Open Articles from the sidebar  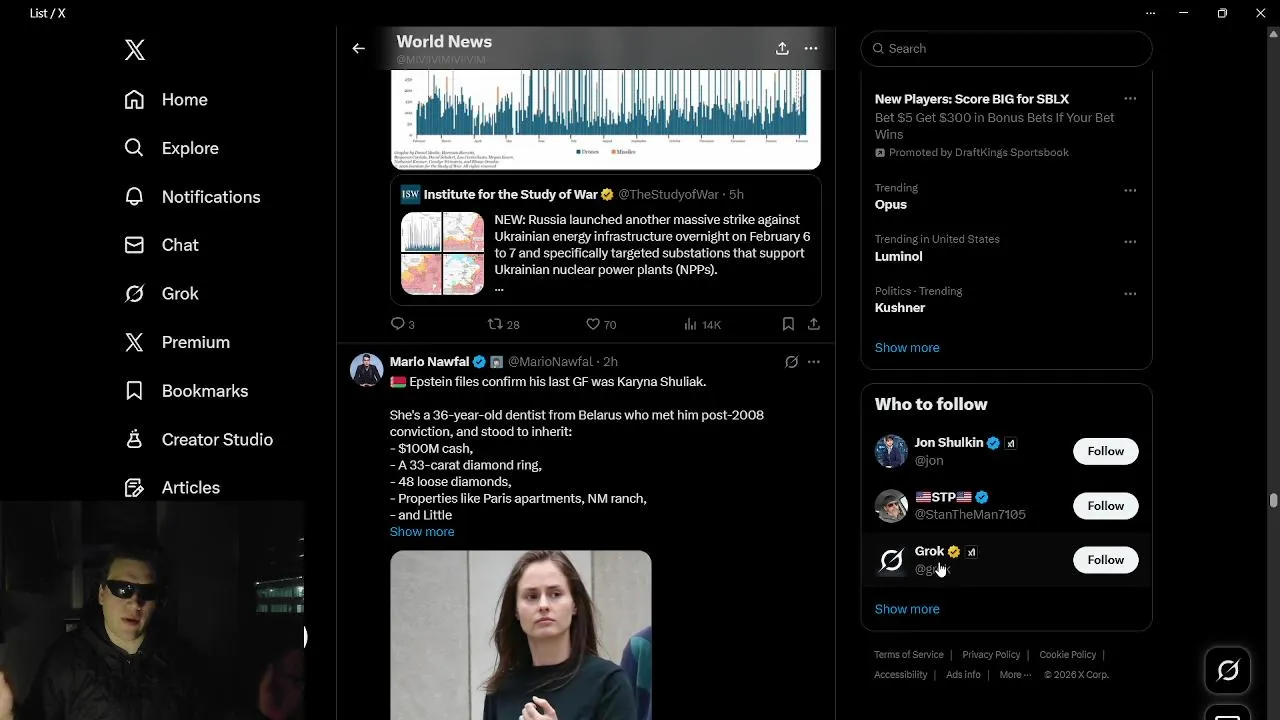pyautogui.click(x=172, y=488)
